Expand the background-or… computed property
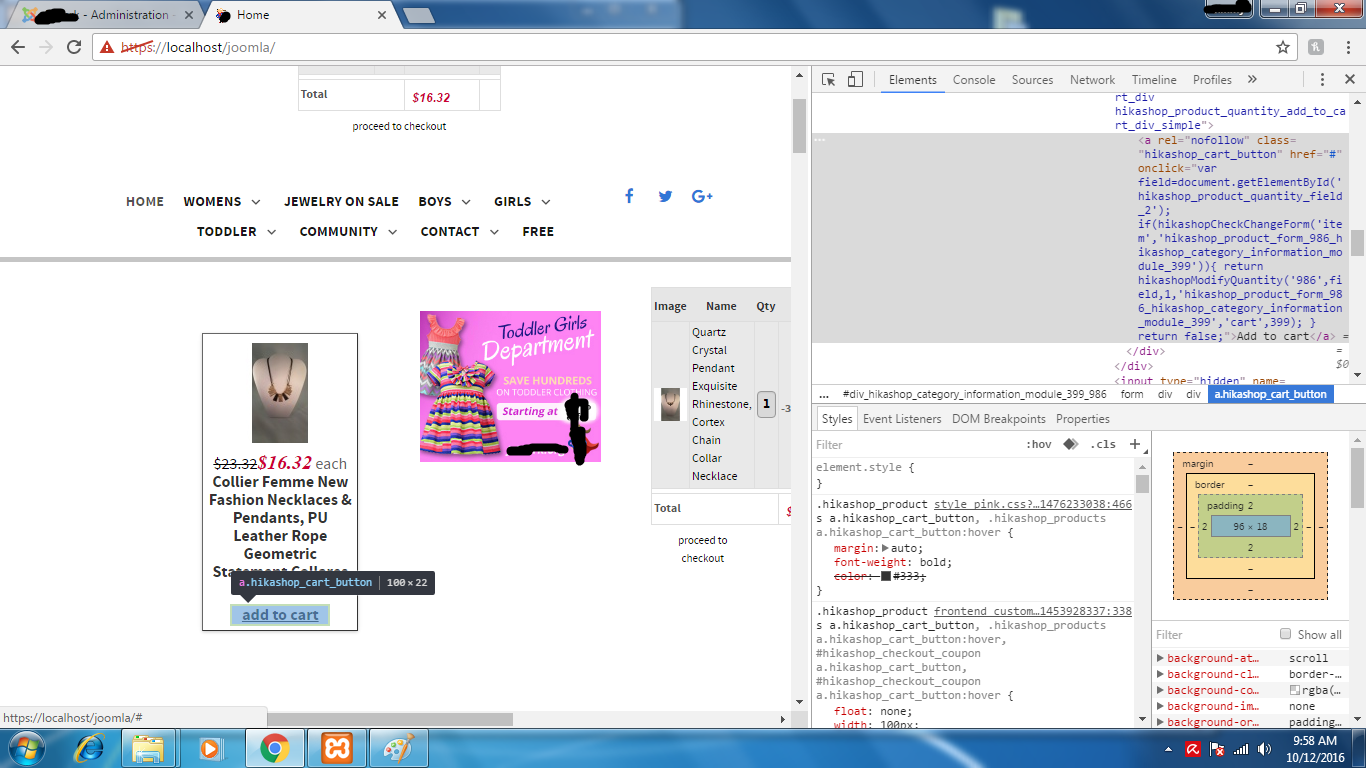This screenshot has width=1366, height=768. 1160,722
